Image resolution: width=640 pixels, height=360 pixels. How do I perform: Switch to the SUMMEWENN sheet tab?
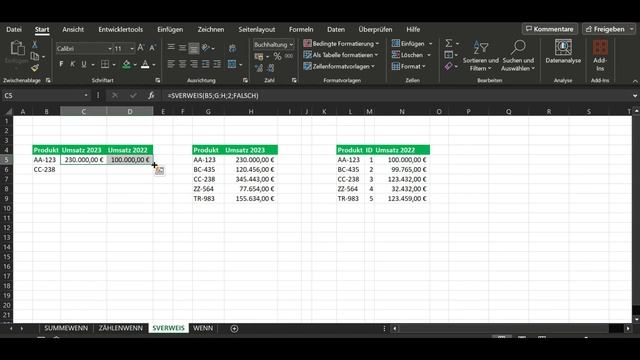tap(66, 328)
